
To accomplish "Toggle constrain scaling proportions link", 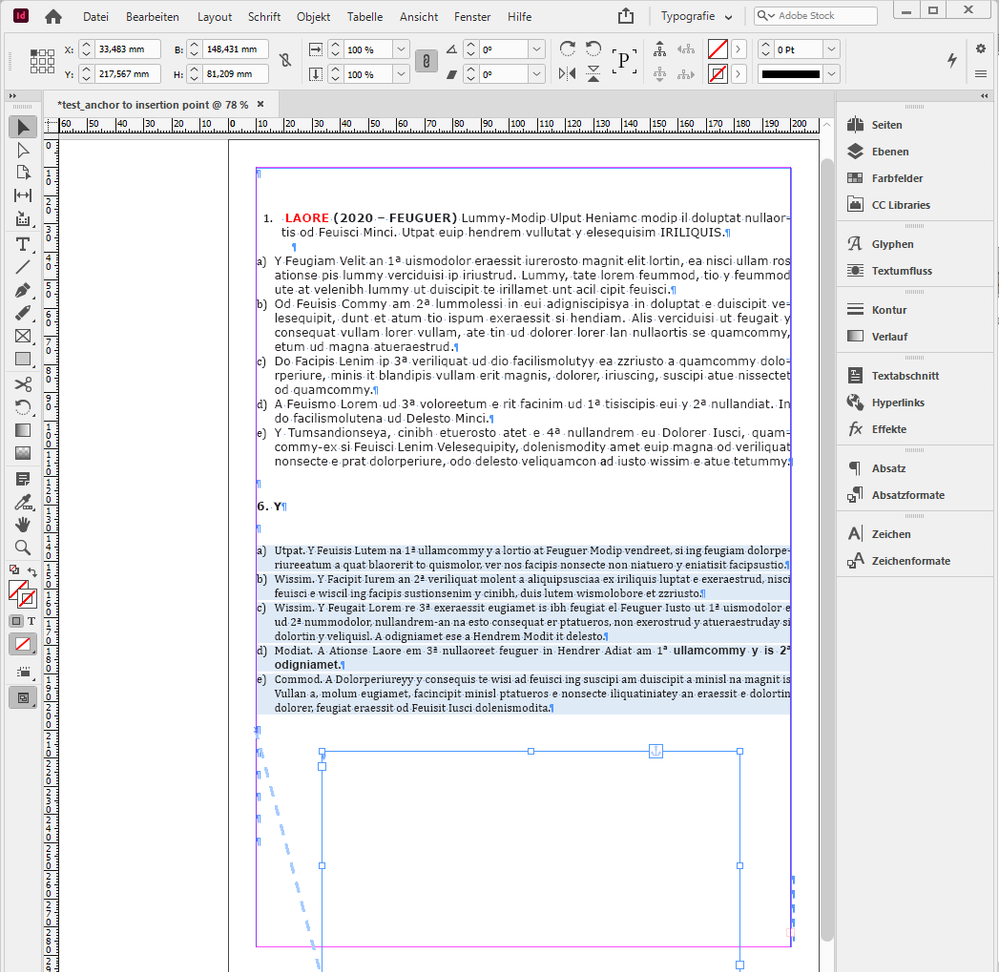I will 426,61.
